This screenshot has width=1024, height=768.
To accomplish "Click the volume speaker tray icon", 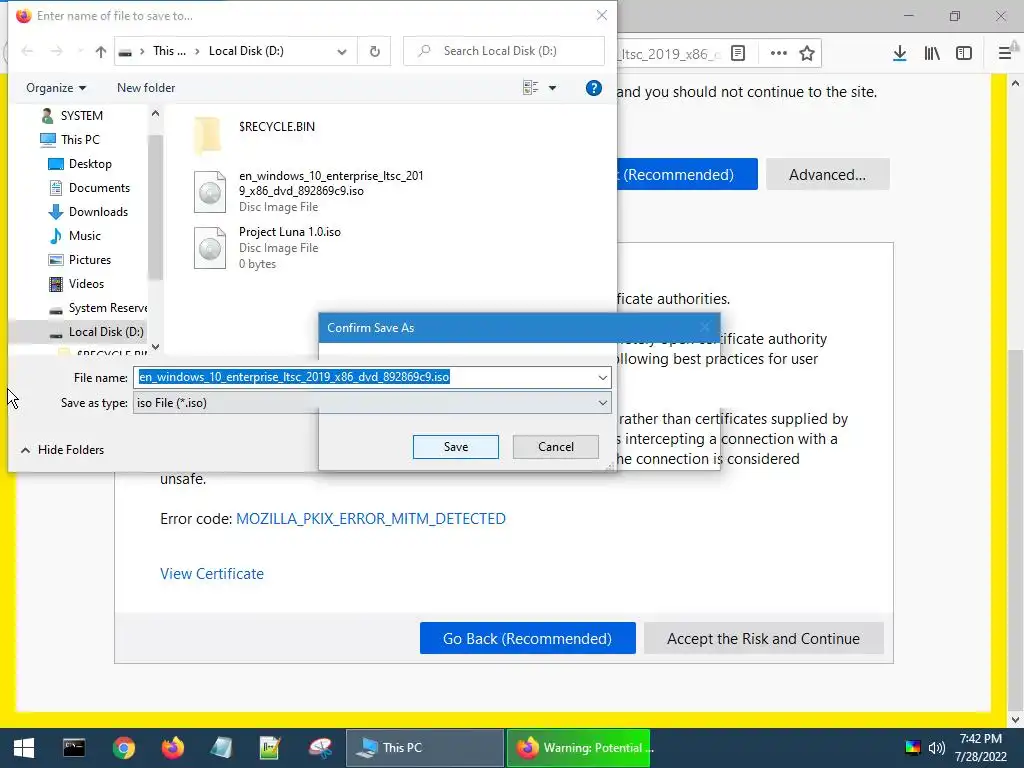I will [x=937, y=748].
